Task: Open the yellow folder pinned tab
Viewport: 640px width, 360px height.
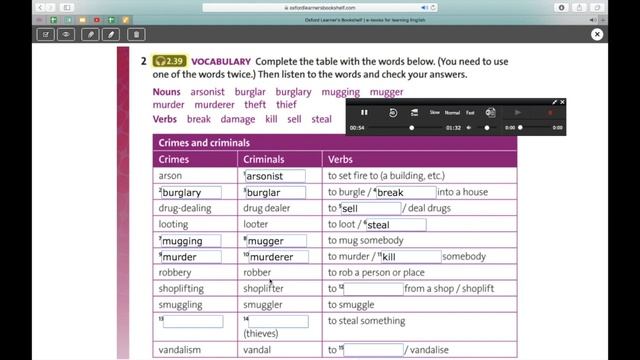Action: (82, 20)
